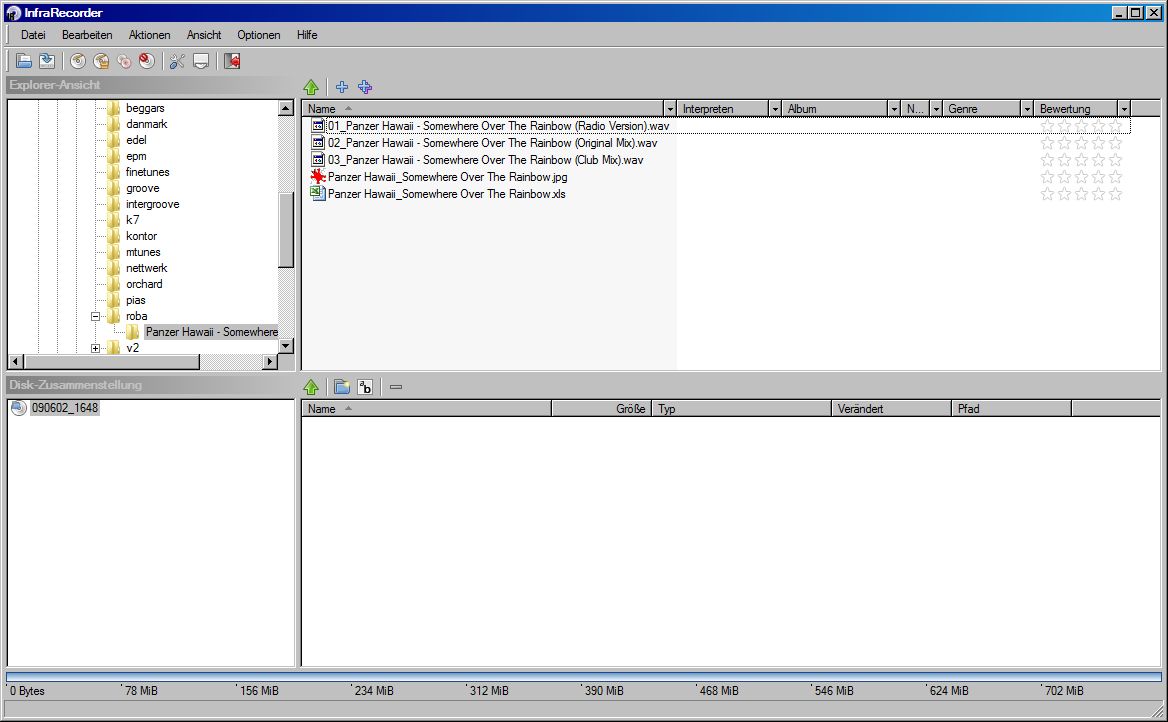Select the 02 Original Mix wav file icon
The width and height of the screenshot is (1168, 722).
coord(318,143)
